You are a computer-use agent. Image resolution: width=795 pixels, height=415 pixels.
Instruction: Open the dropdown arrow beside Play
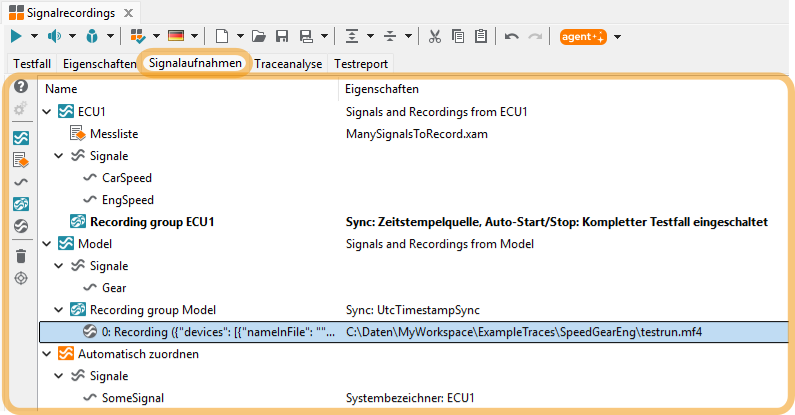click(x=34, y=36)
